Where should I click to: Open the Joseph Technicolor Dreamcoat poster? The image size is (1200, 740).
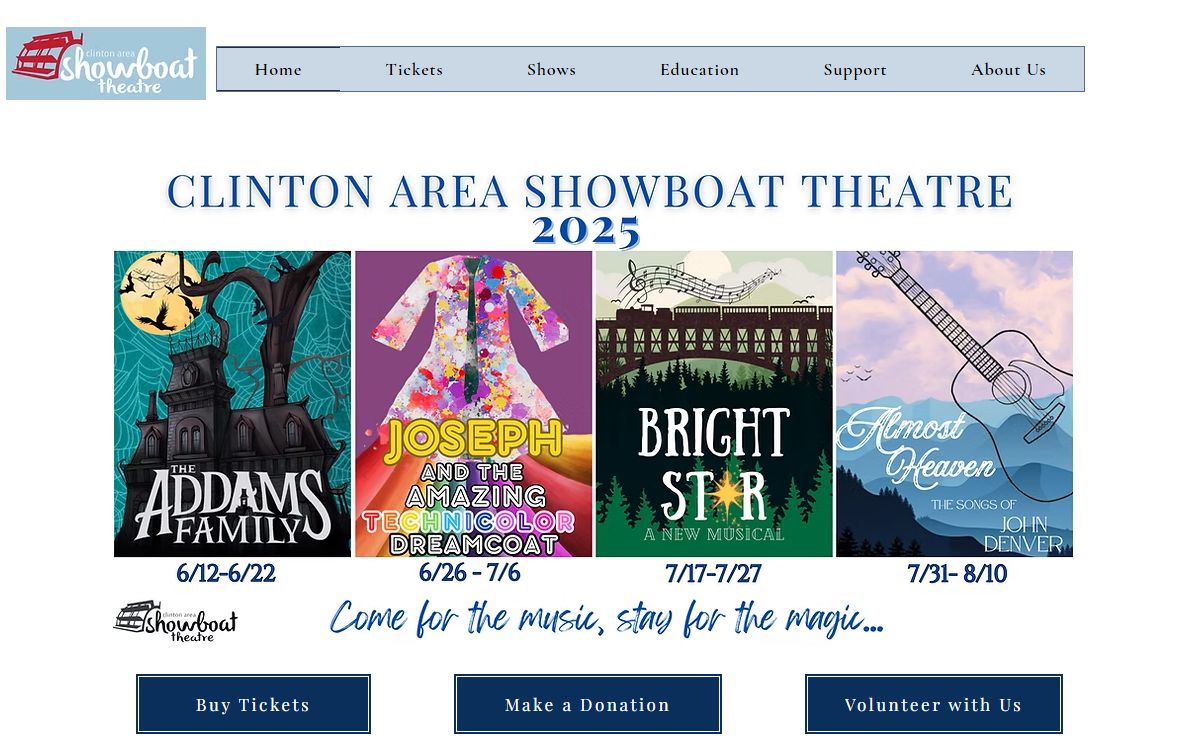coord(473,404)
